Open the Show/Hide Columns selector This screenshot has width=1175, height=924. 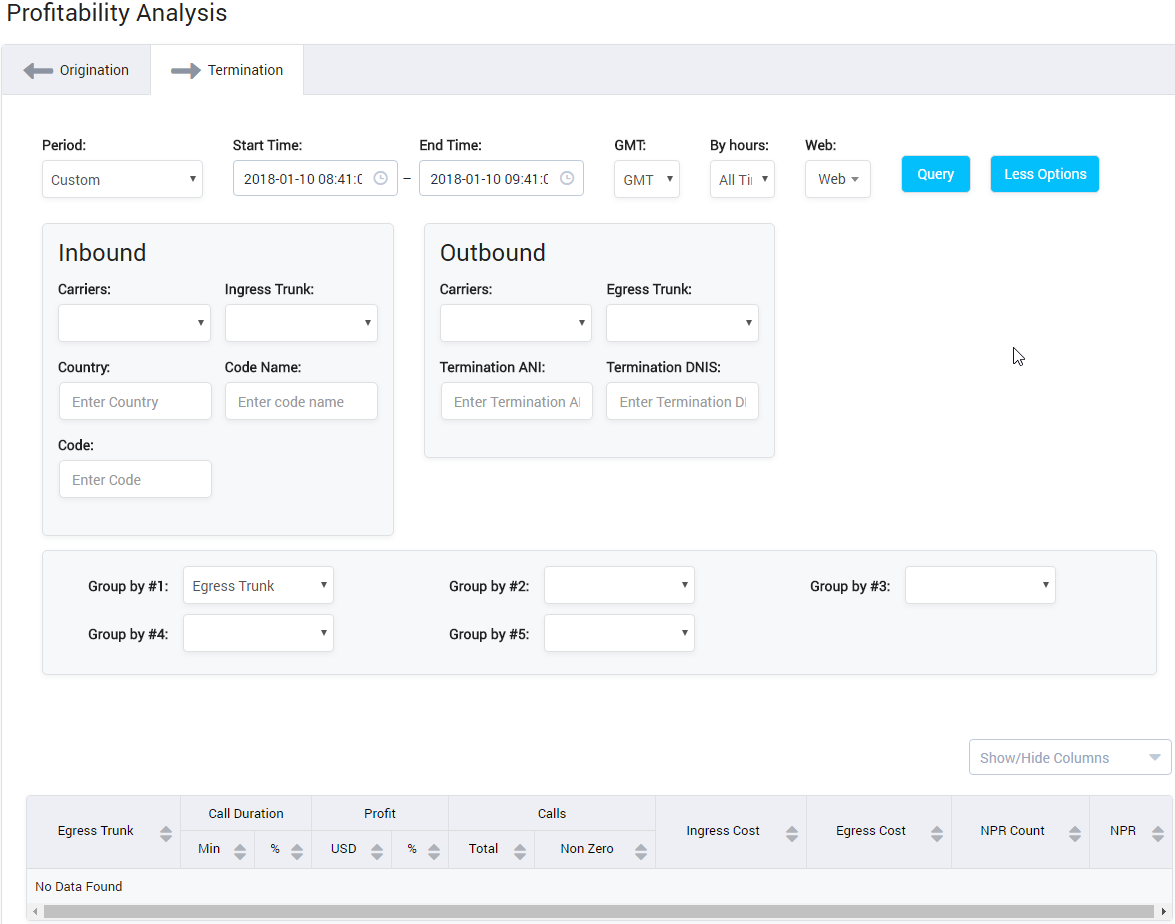click(1069, 757)
